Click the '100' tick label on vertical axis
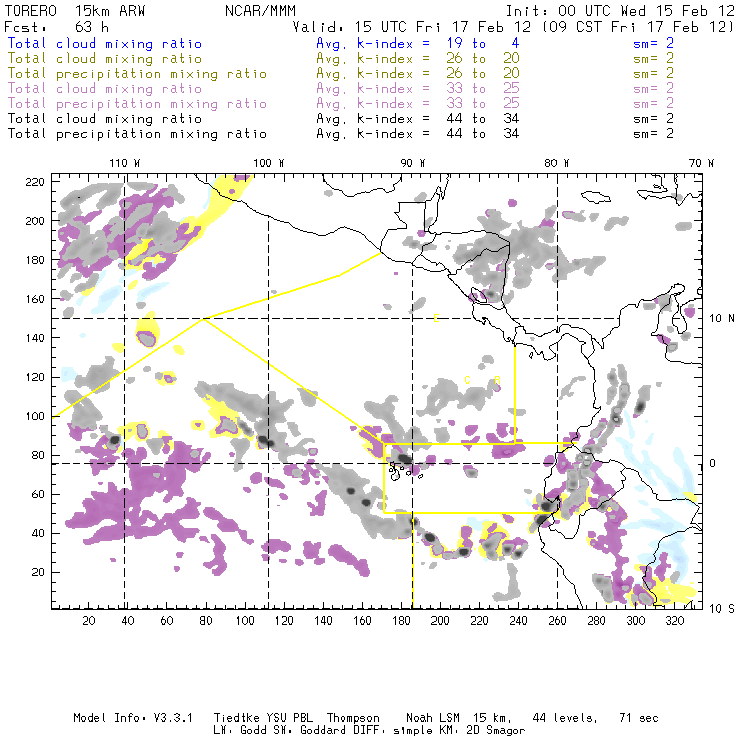740x740 pixels. (35, 416)
